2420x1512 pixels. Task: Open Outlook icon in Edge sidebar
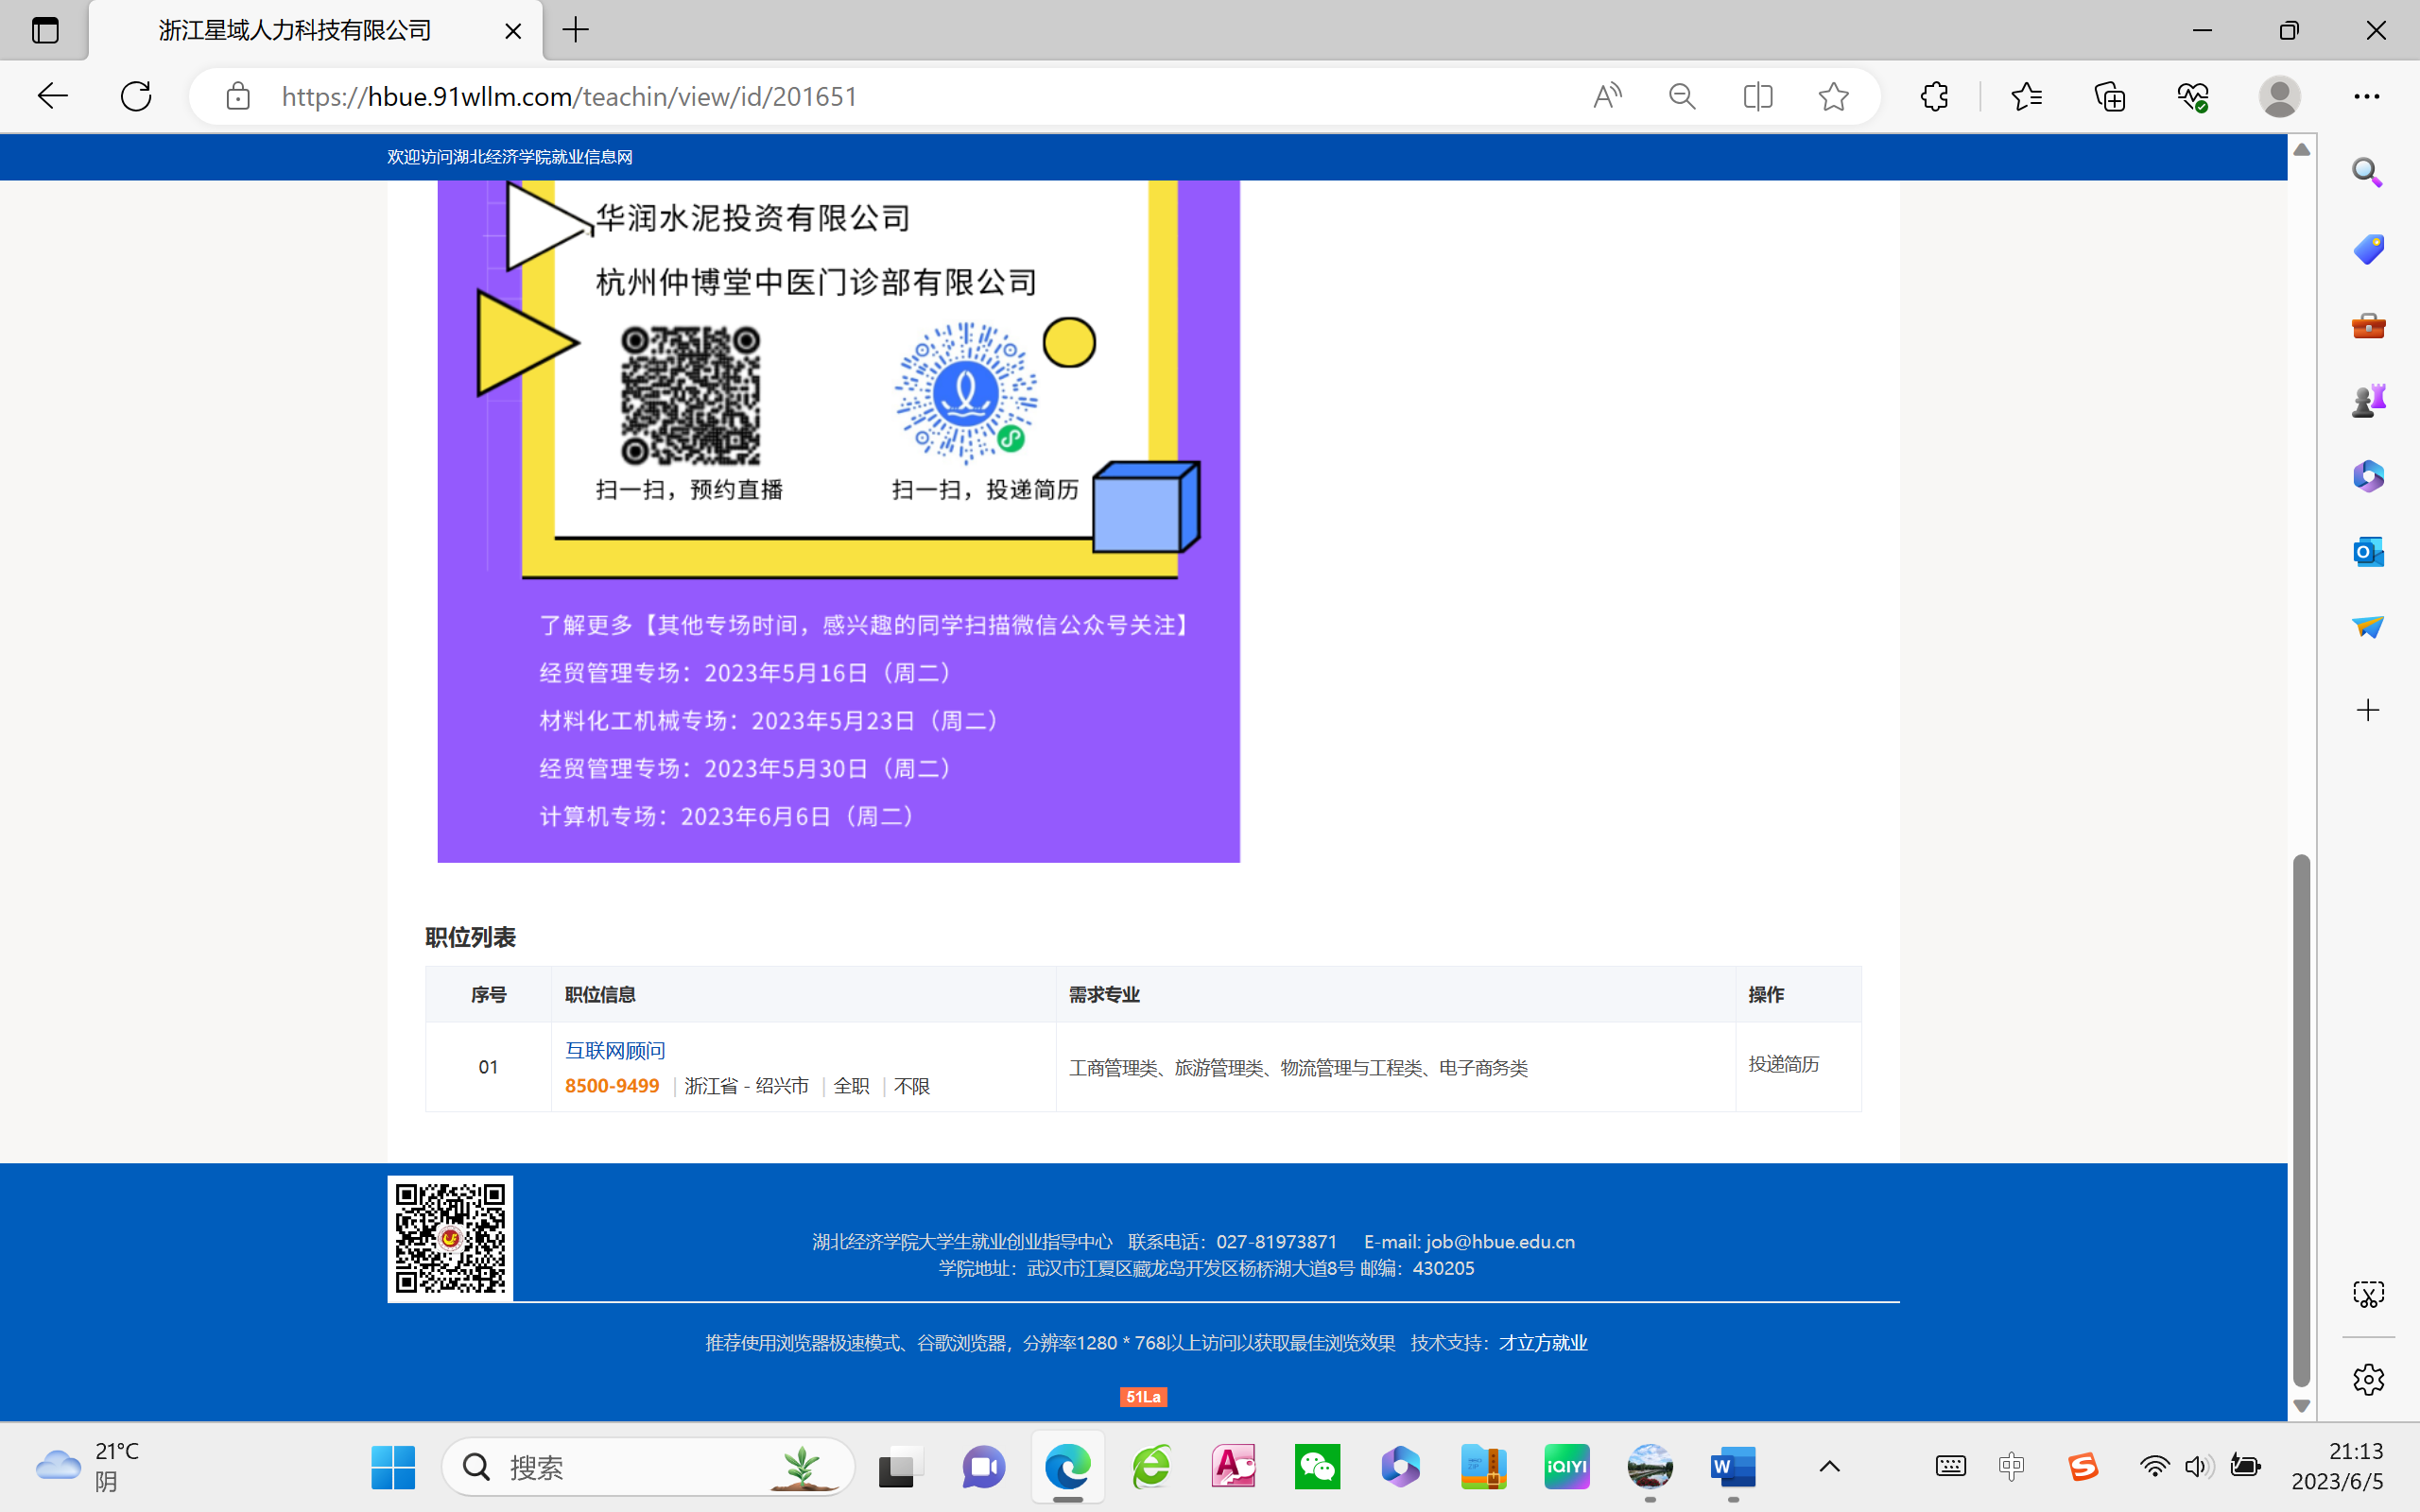[2367, 551]
